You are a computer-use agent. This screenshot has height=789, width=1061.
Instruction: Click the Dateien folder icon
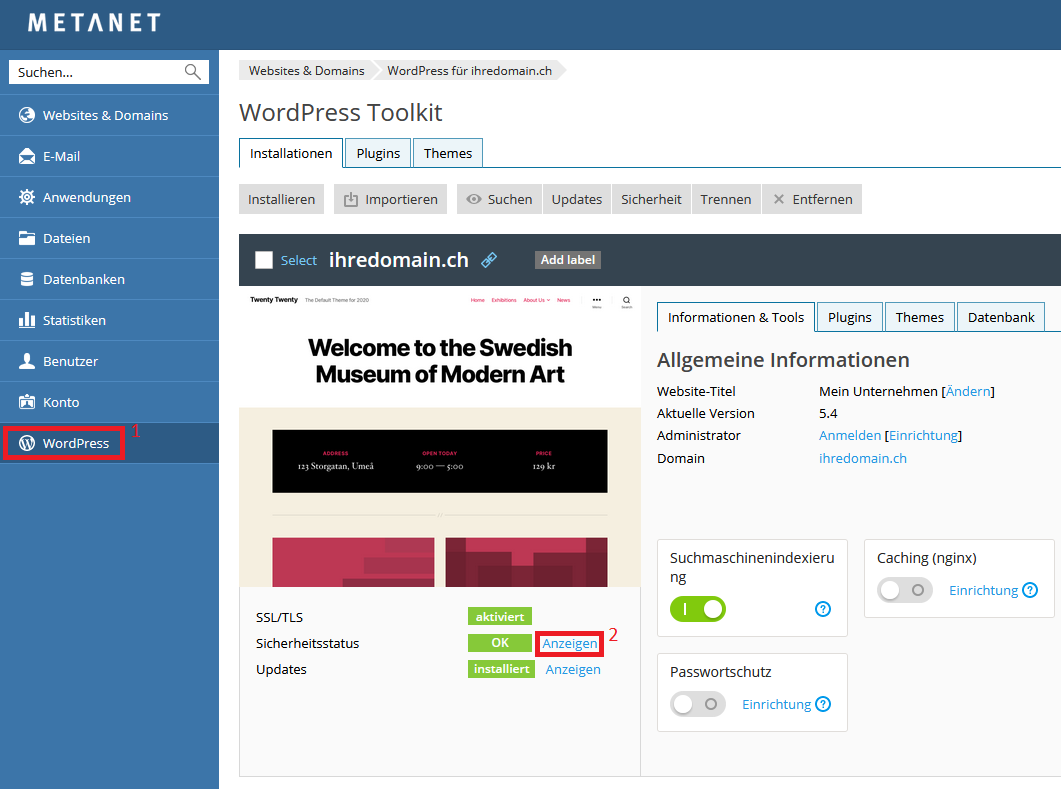27,238
